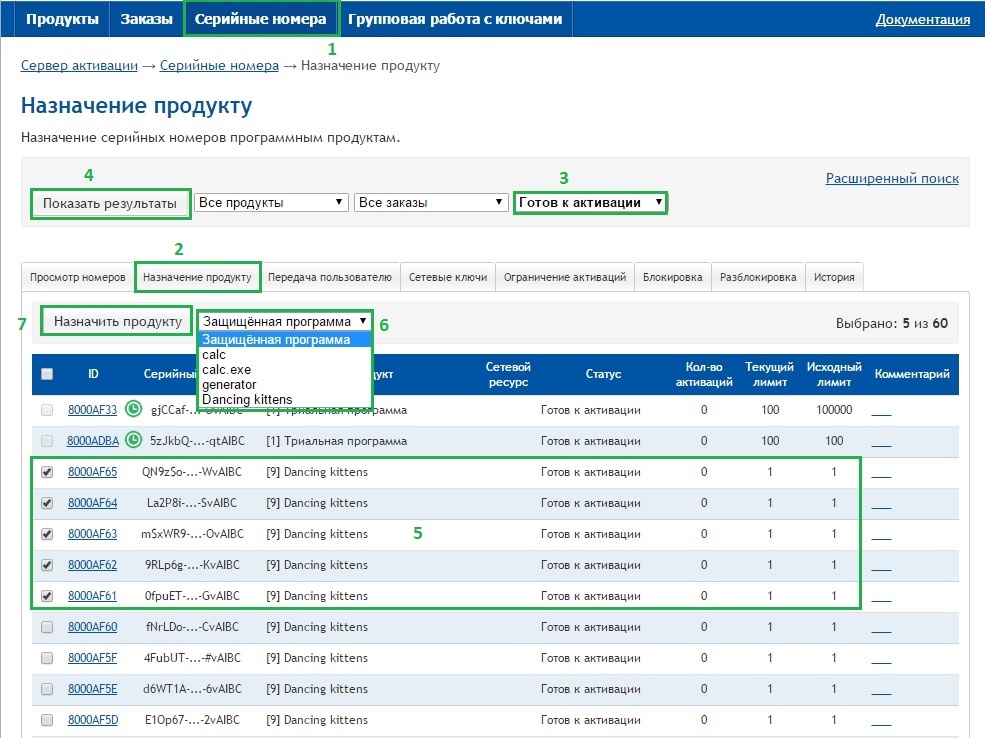The height and width of the screenshot is (738, 985).
Task: Open the 'Готов к активации' status dropdown
Action: [590, 202]
